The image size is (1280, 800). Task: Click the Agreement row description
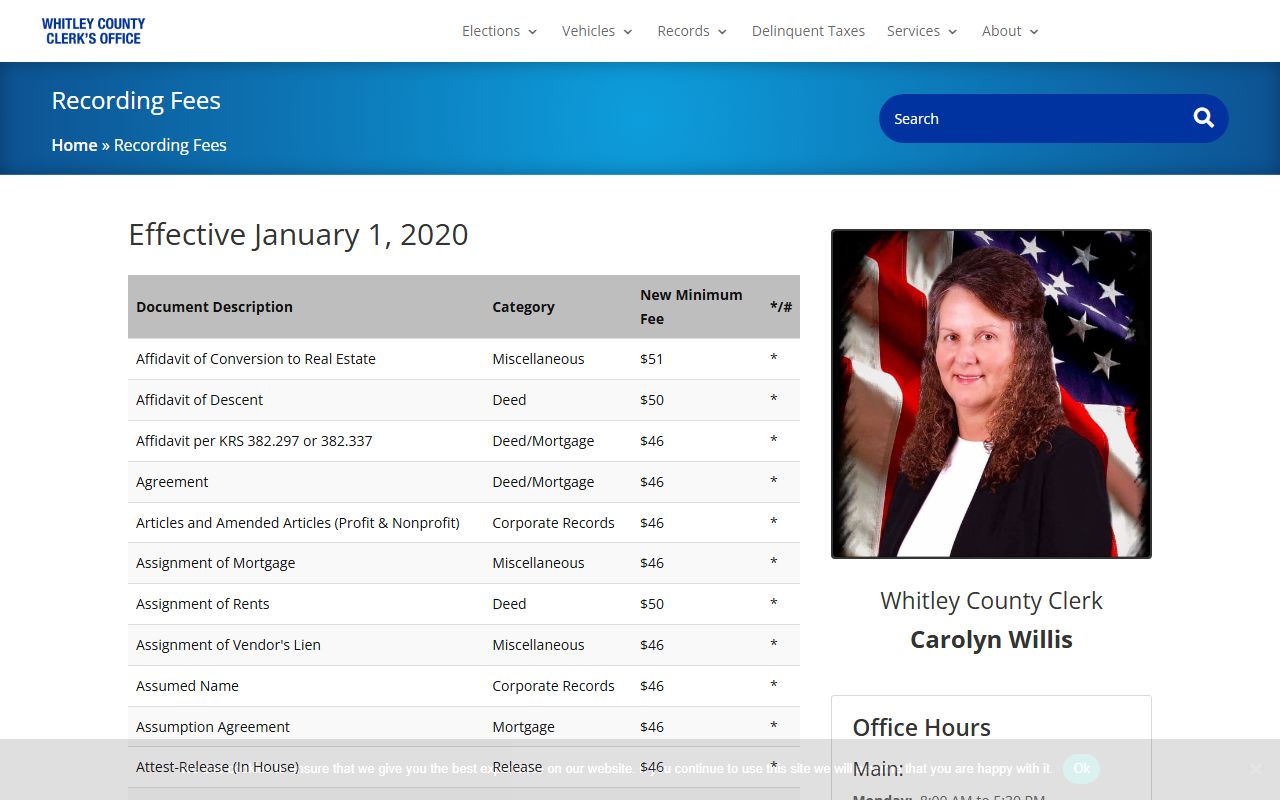172,482
